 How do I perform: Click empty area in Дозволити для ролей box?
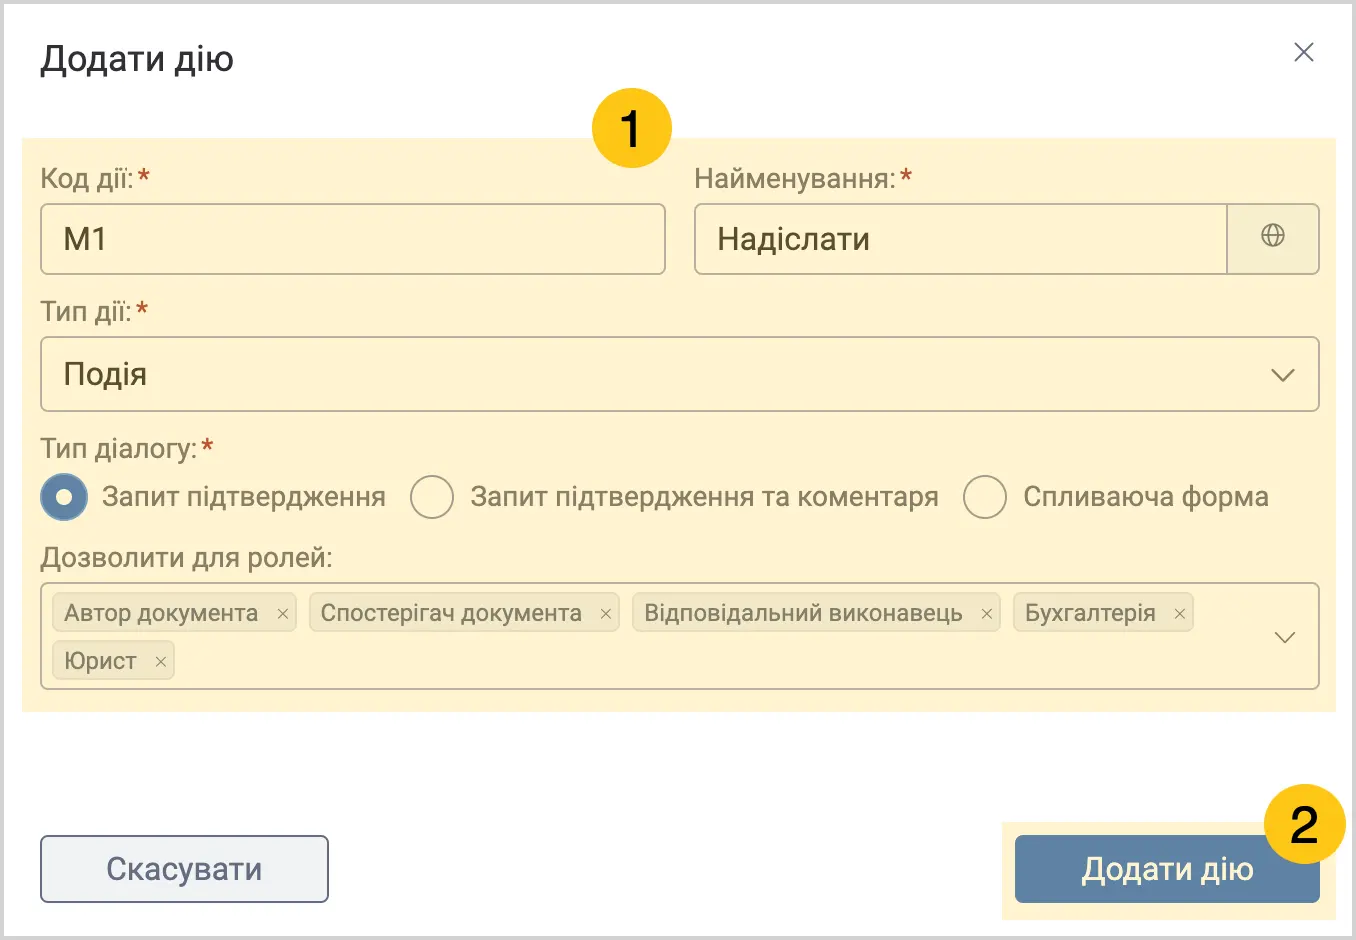click(x=700, y=662)
